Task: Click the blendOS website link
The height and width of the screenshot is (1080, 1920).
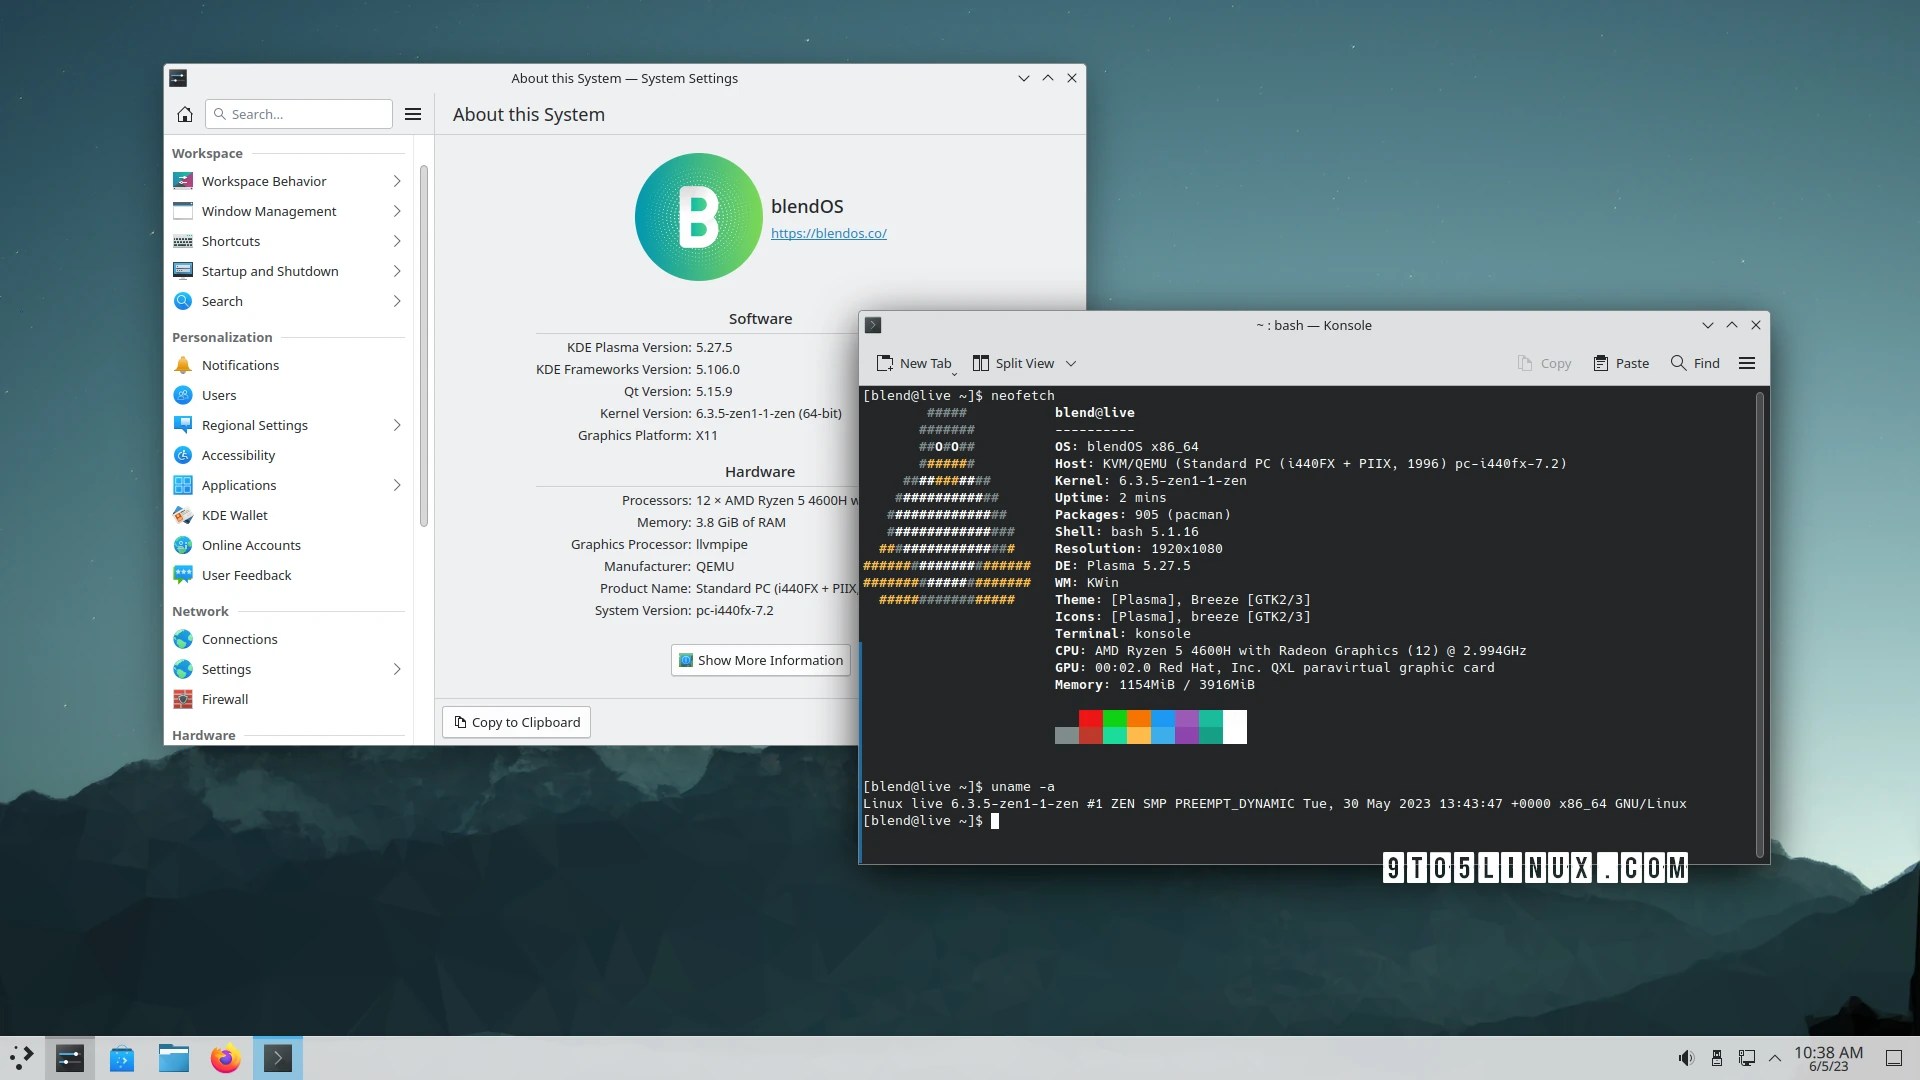Action: click(x=827, y=232)
